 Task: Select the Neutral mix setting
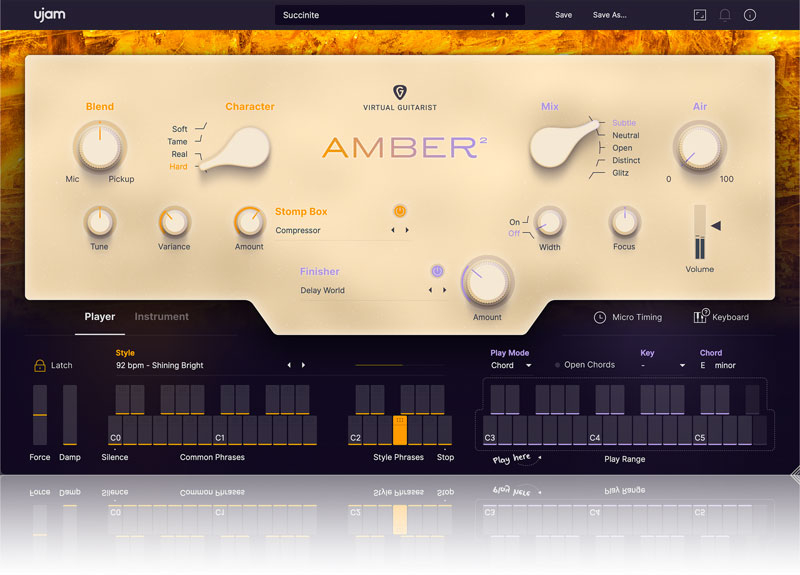pyautogui.click(x=625, y=135)
